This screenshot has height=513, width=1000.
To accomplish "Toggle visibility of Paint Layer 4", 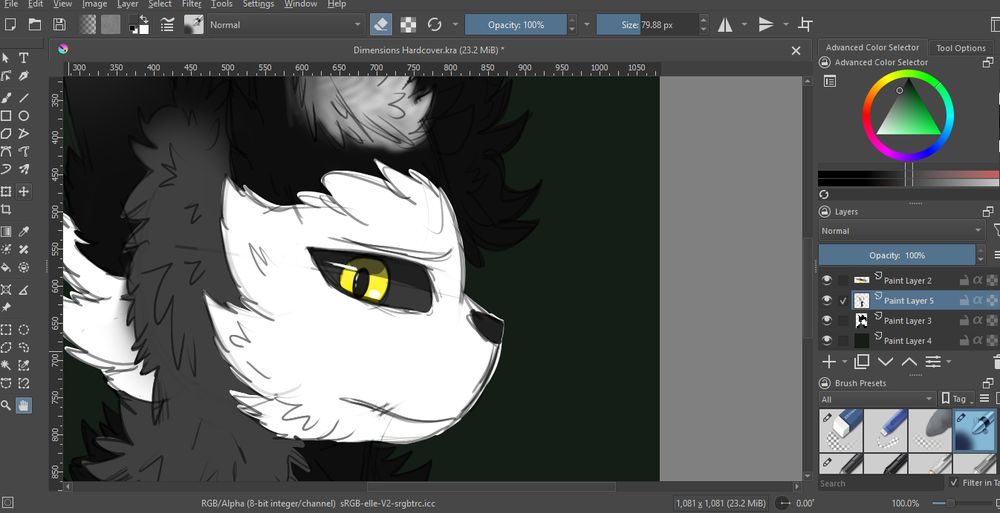I will coord(827,341).
